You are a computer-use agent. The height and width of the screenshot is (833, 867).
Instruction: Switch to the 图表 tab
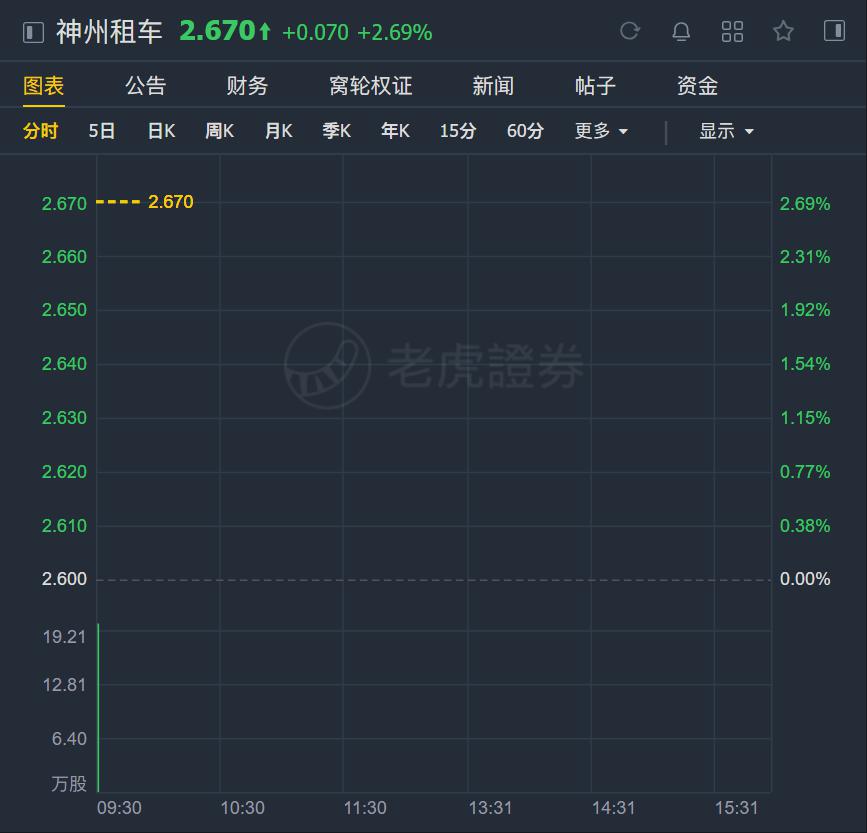click(44, 86)
